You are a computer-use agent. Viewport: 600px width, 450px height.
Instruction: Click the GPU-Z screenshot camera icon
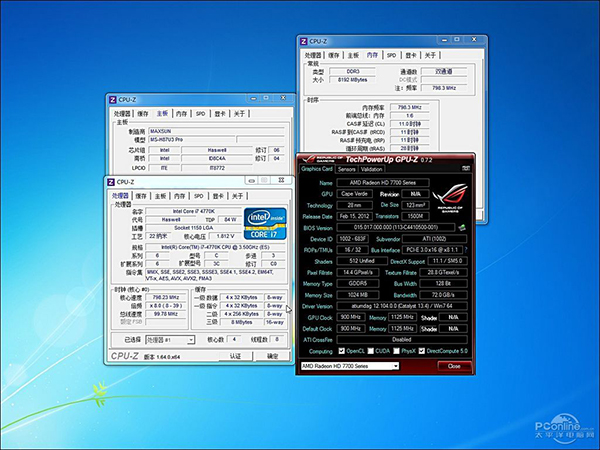(466, 168)
